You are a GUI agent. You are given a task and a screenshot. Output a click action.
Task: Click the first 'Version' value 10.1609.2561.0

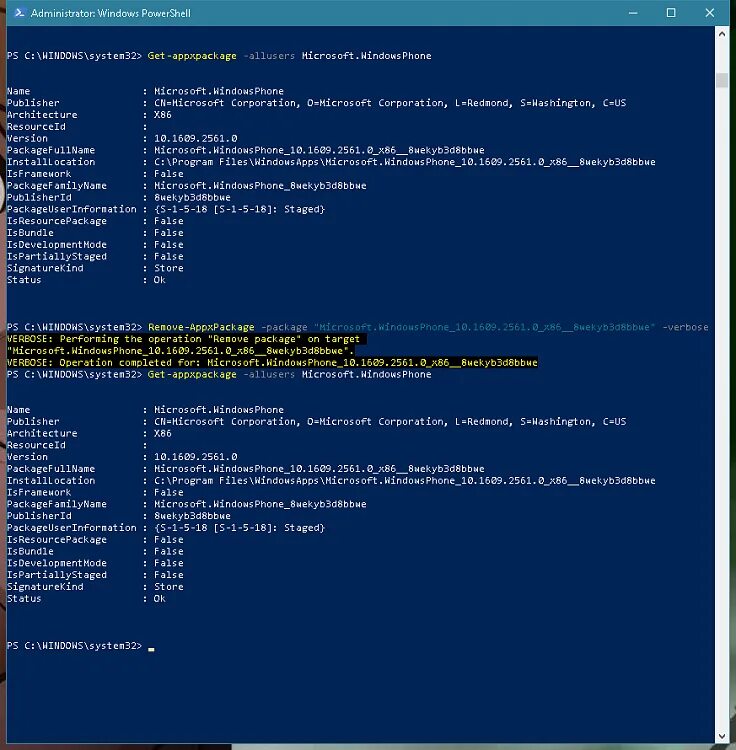(195, 138)
